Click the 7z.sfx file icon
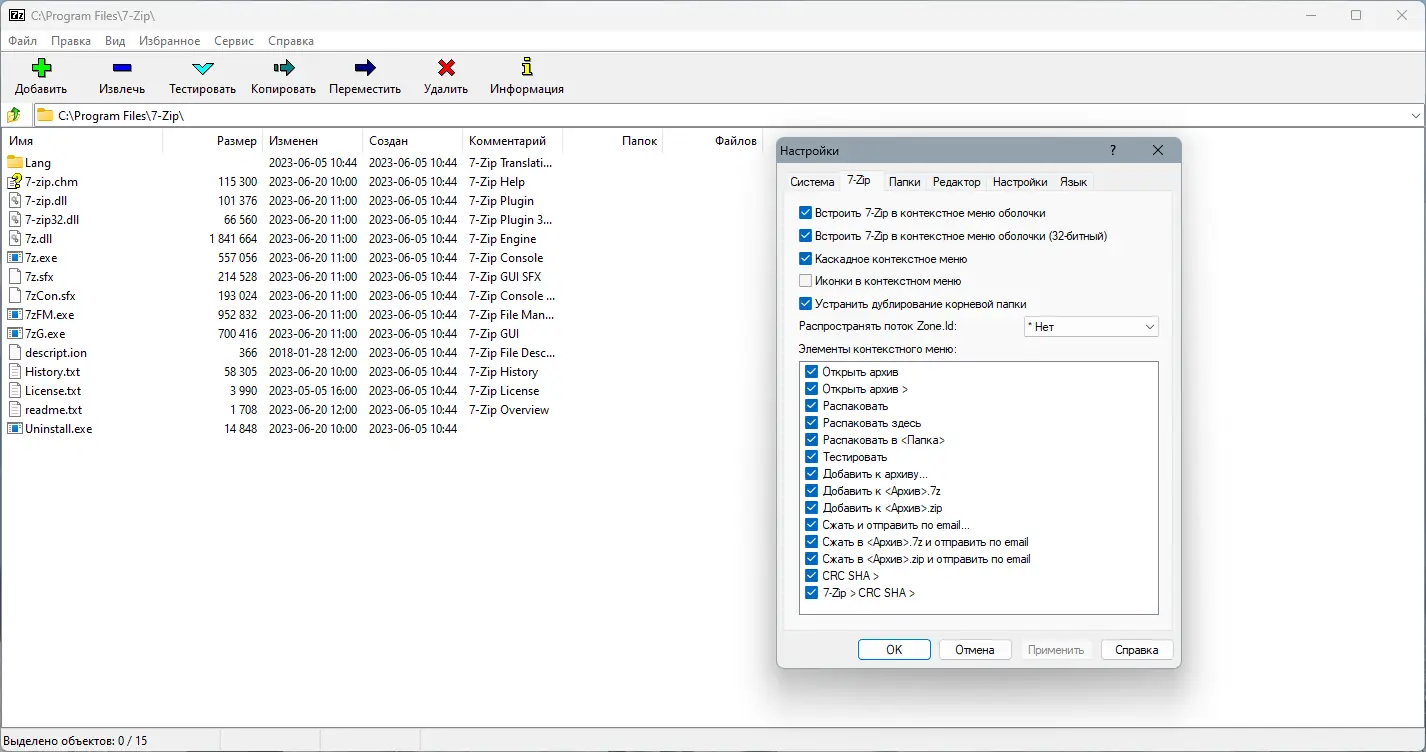Screen dimensions: 1426x752 [15, 276]
